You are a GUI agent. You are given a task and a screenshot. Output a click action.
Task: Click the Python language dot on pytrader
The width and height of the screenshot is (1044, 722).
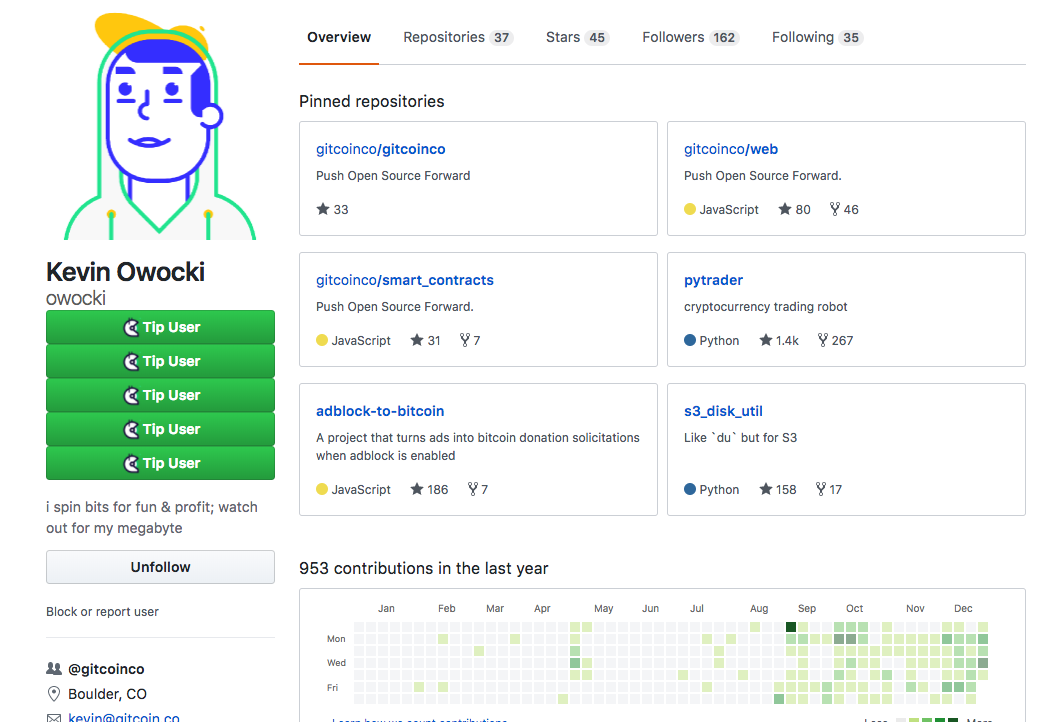[x=690, y=340]
